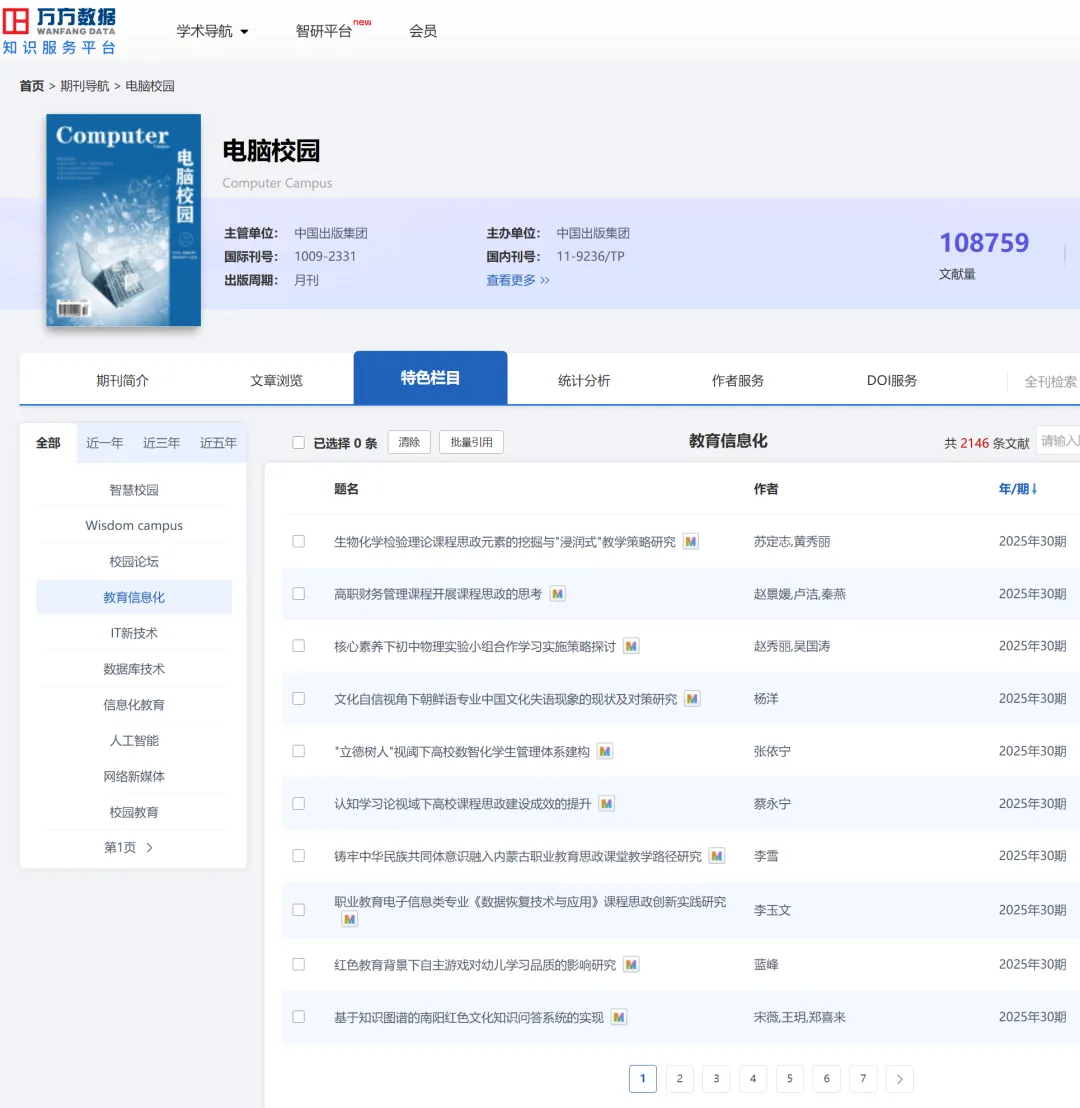Check the box for 认知学习论视域 article
The height and width of the screenshot is (1108, 1080).
tap(298, 803)
